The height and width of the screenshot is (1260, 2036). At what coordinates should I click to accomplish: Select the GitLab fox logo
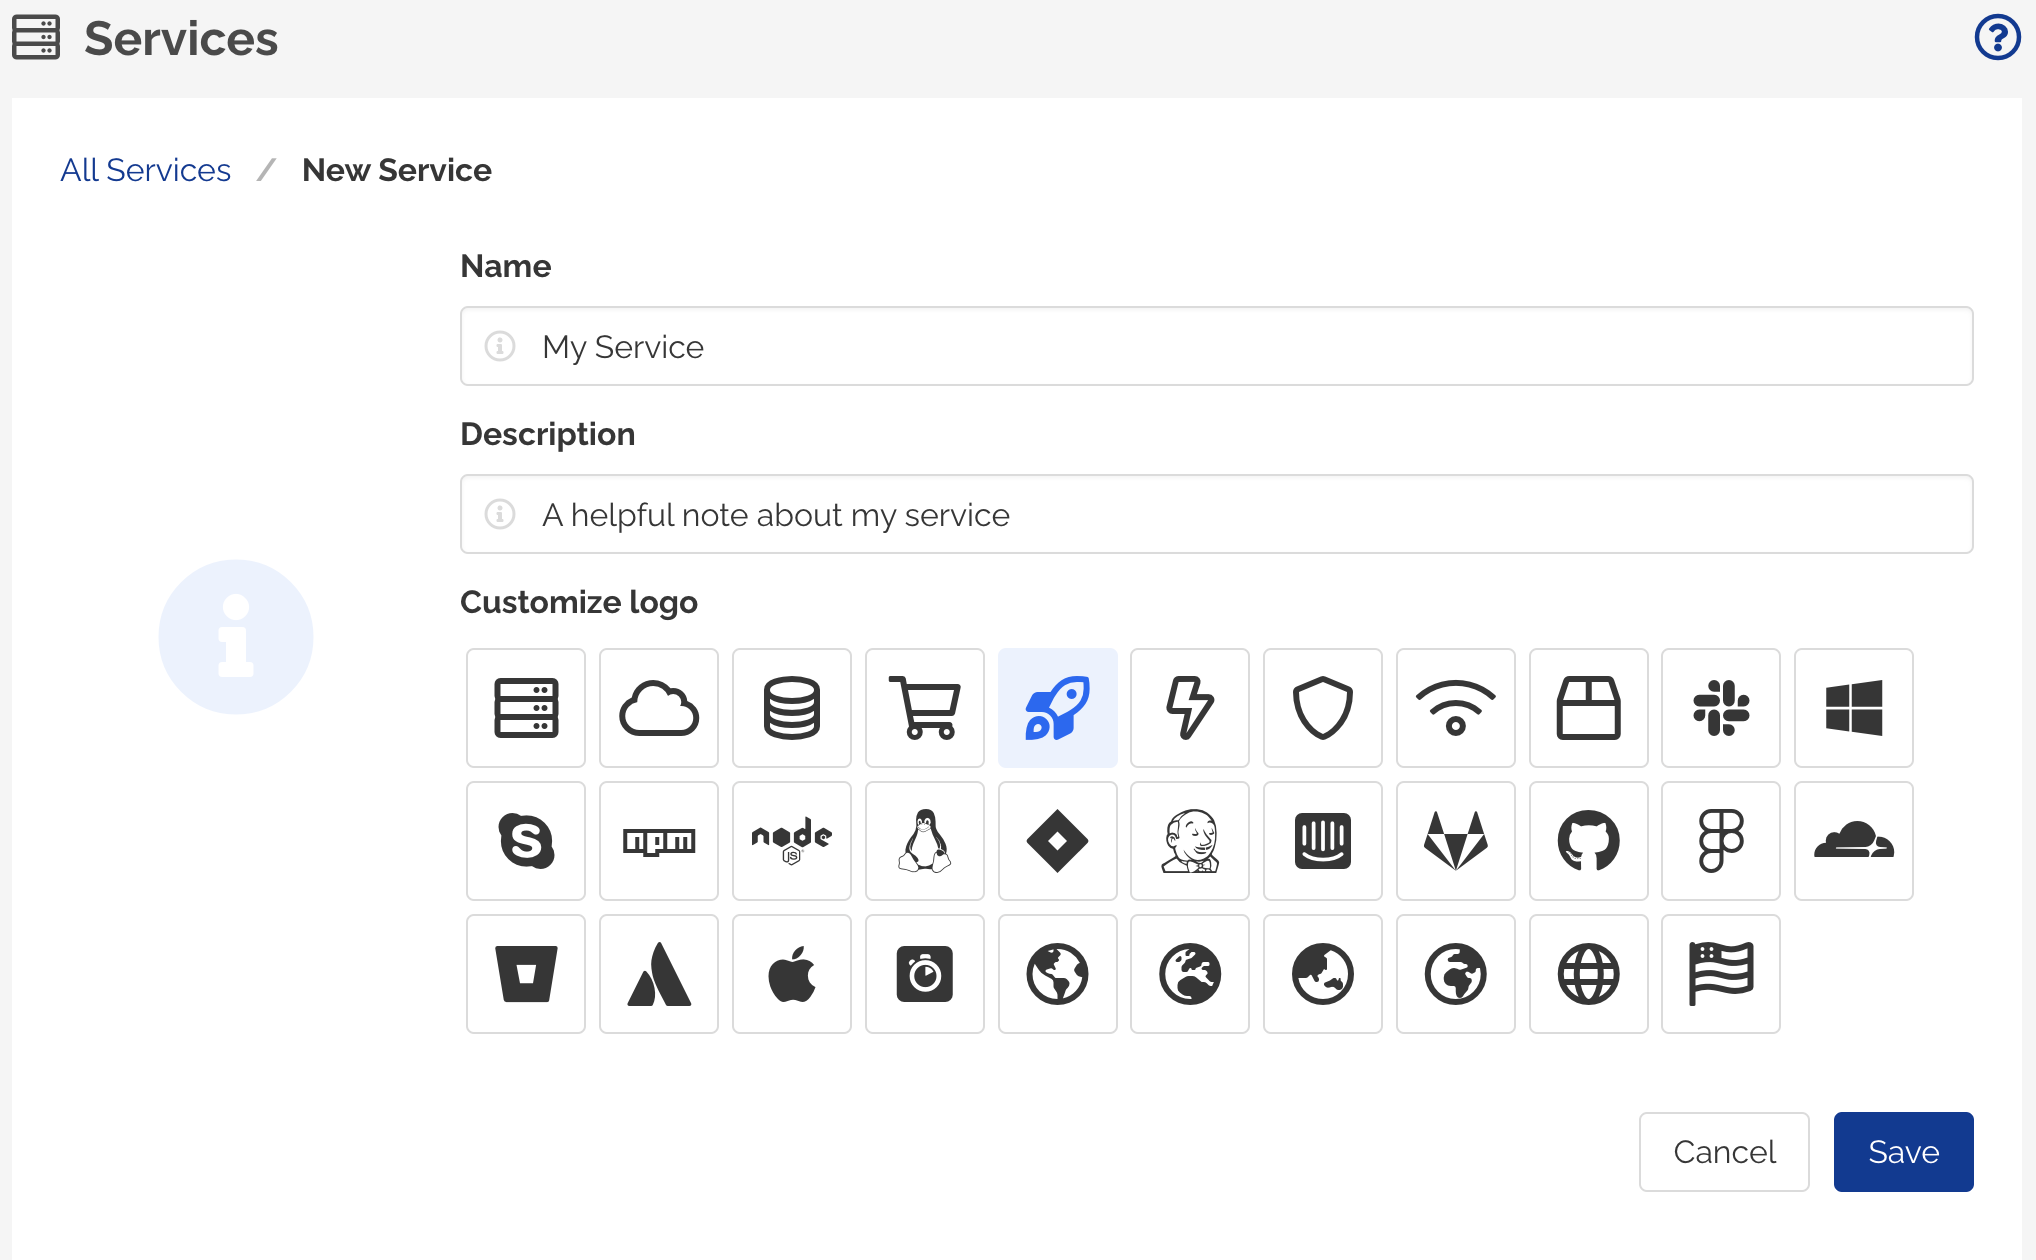click(x=1455, y=841)
